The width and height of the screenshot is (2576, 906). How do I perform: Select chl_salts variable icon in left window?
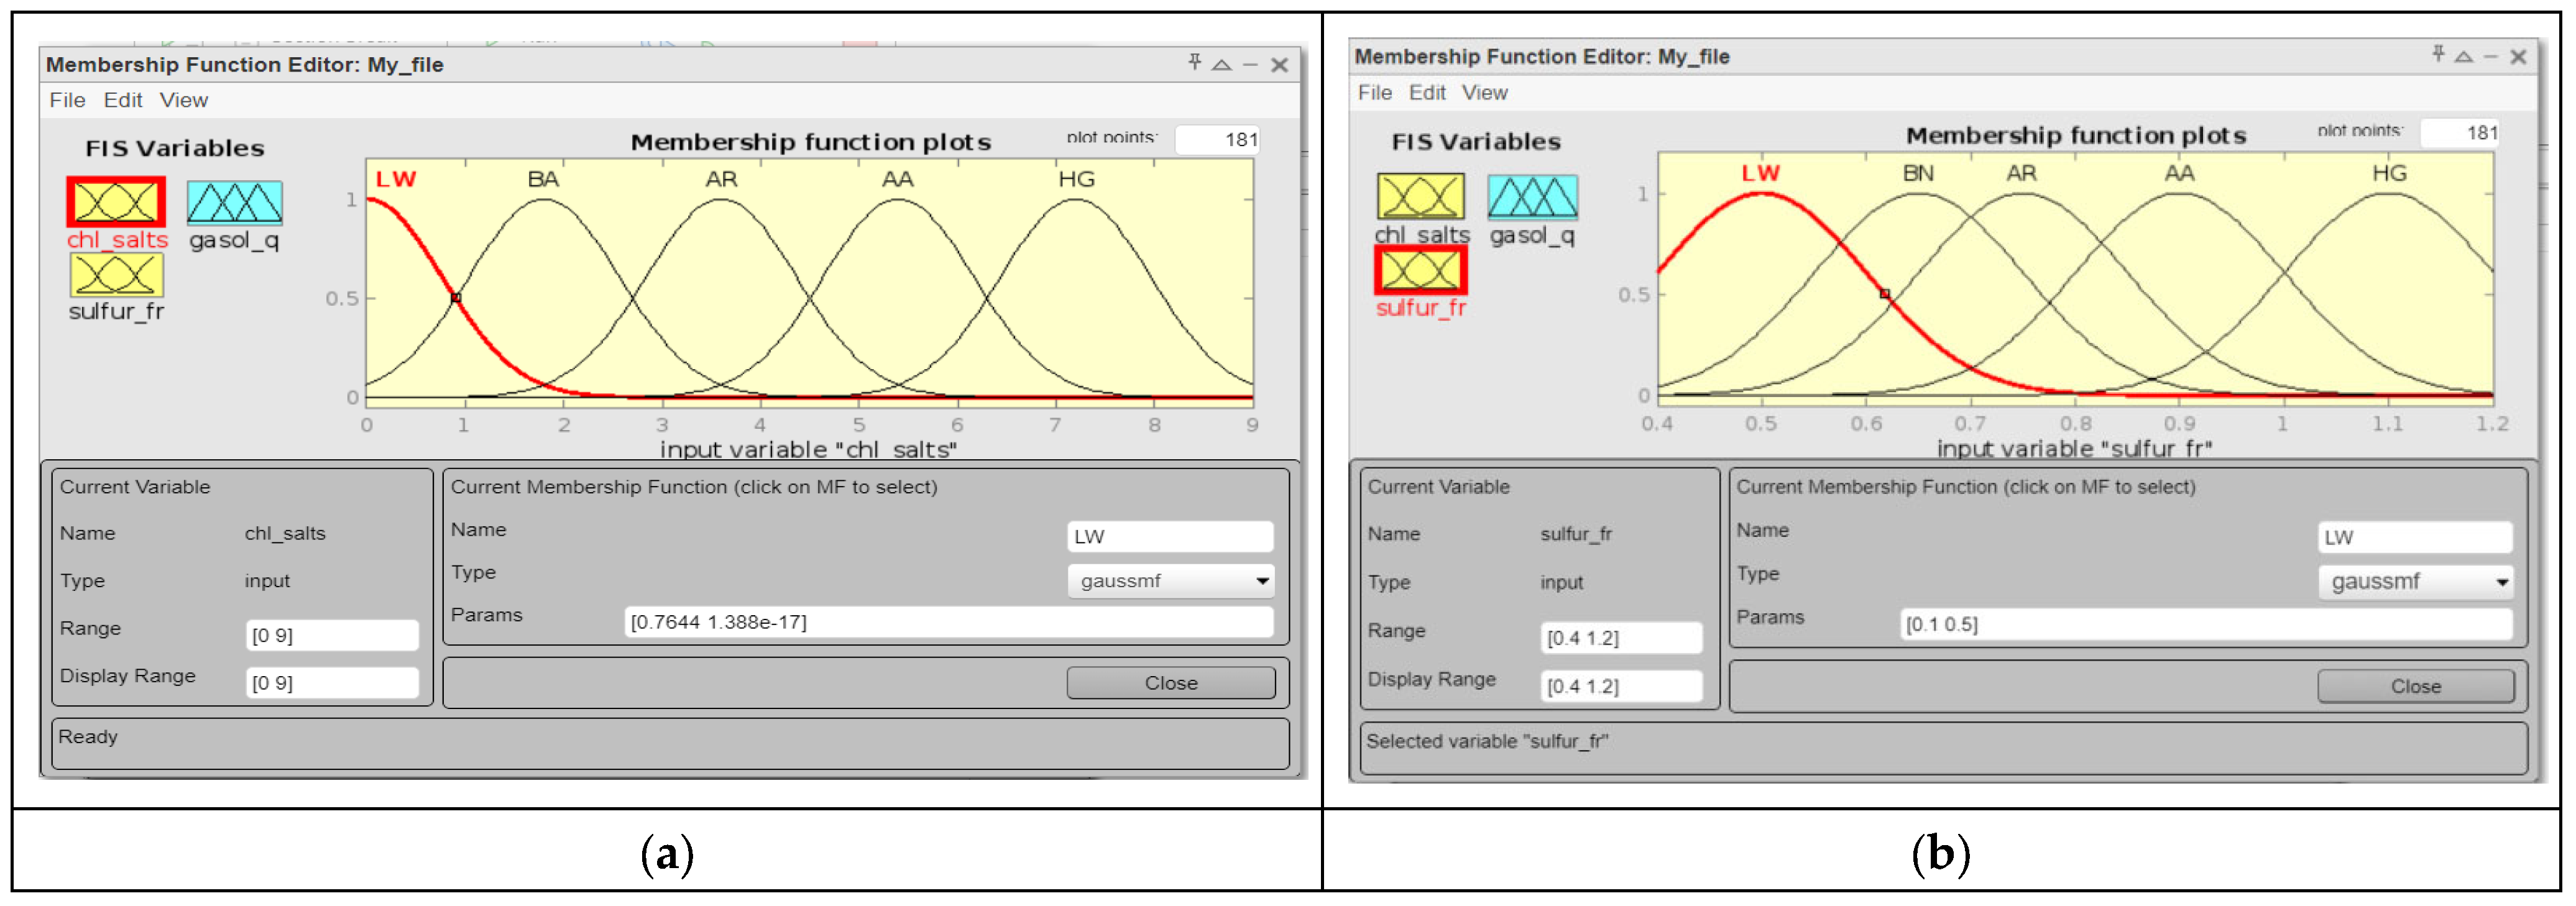[x=116, y=202]
